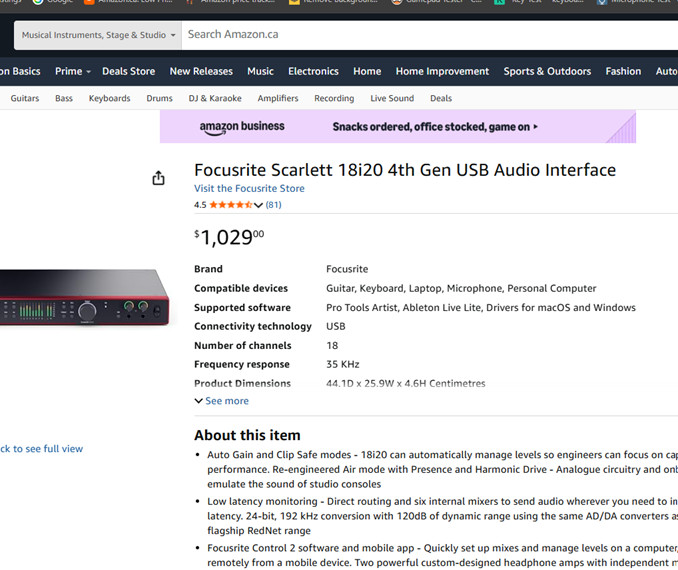Click the Connectivity technology USB value

[336, 327]
